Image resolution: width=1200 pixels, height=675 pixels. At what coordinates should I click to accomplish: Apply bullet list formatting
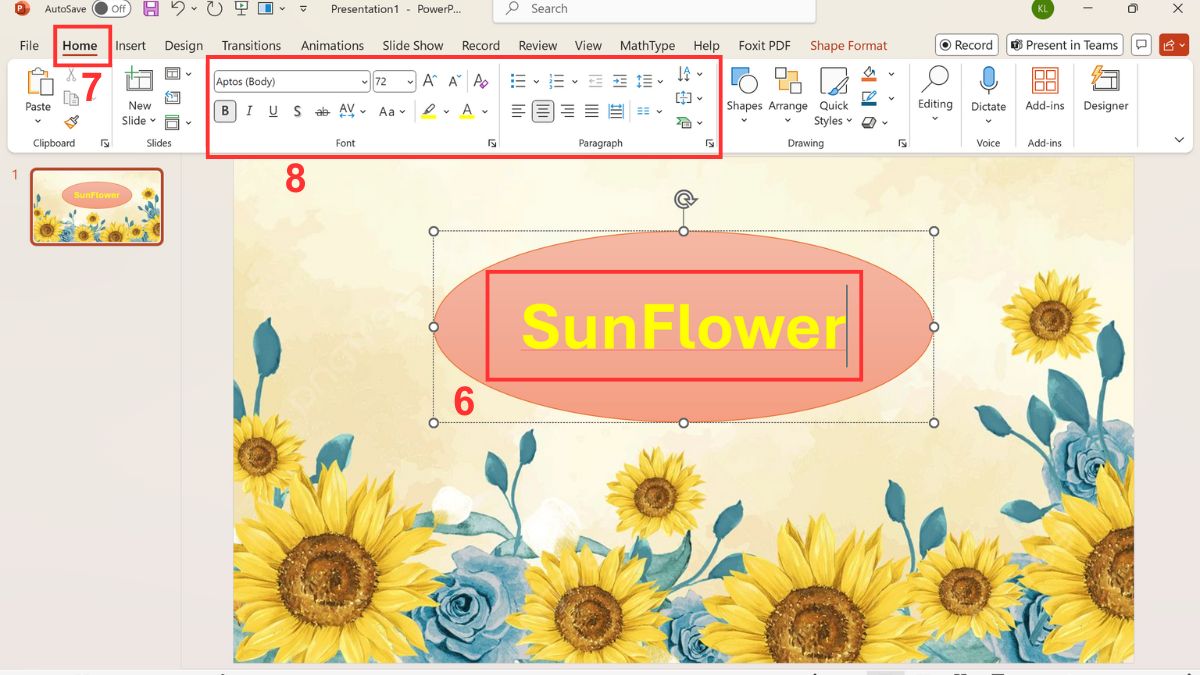518,81
